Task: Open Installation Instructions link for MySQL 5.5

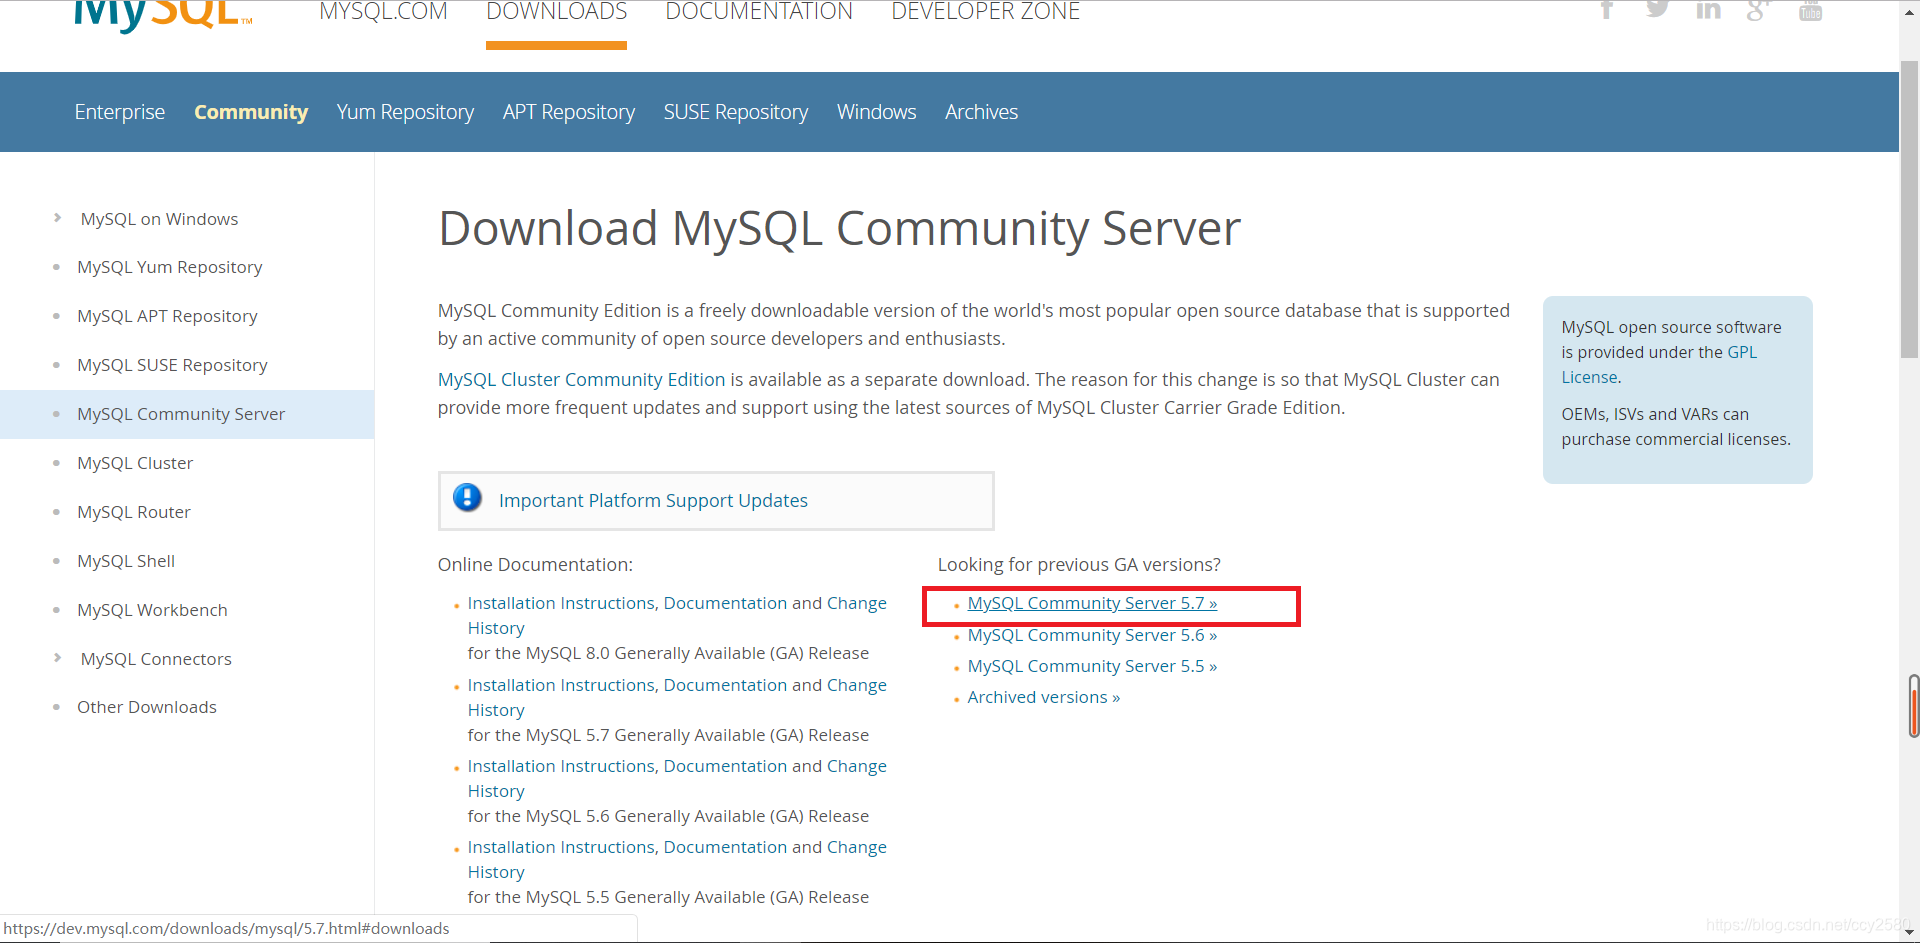Action: [677, 847]
